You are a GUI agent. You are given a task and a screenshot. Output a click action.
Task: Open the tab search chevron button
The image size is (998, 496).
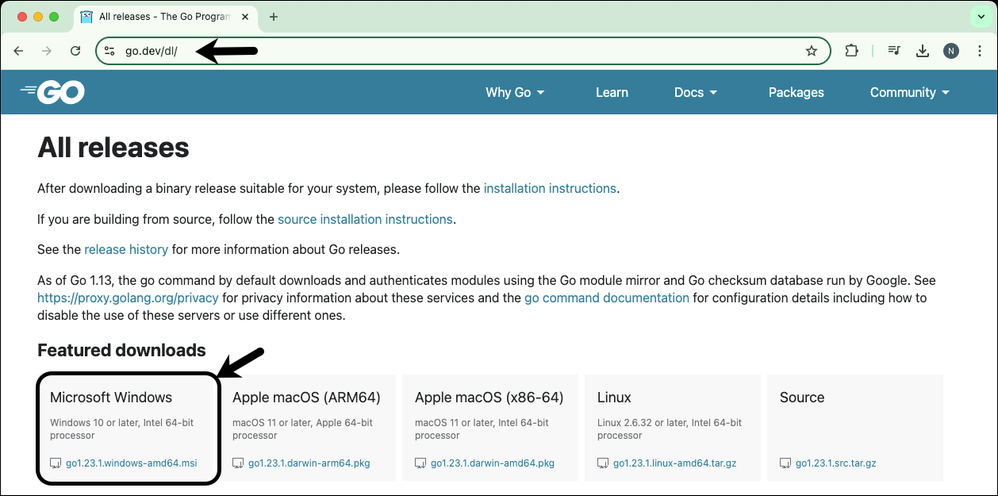pos(978,17)
